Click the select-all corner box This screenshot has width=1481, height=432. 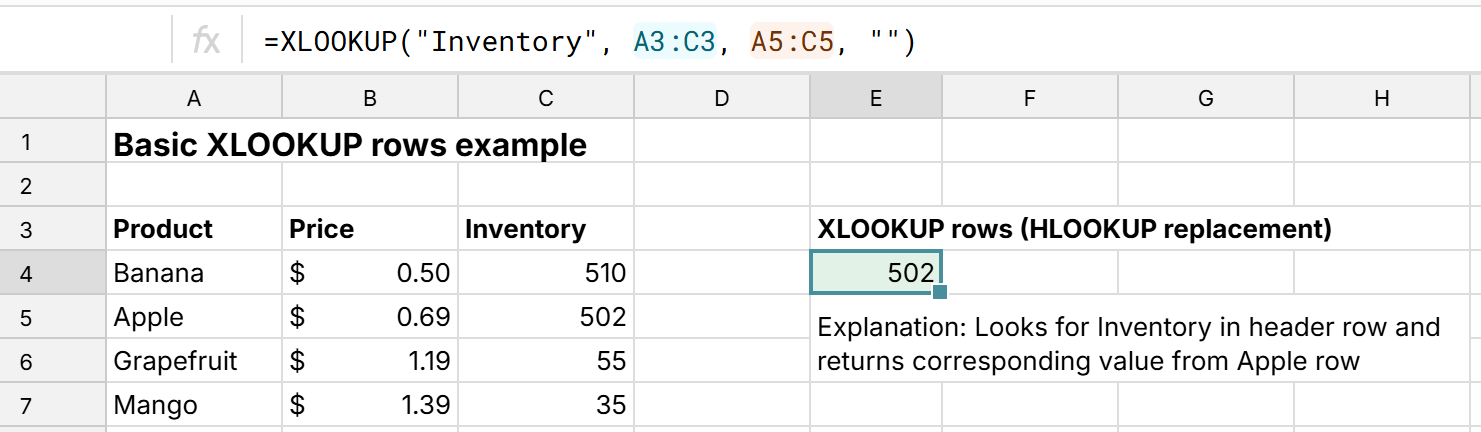click(x=53, y=98)
